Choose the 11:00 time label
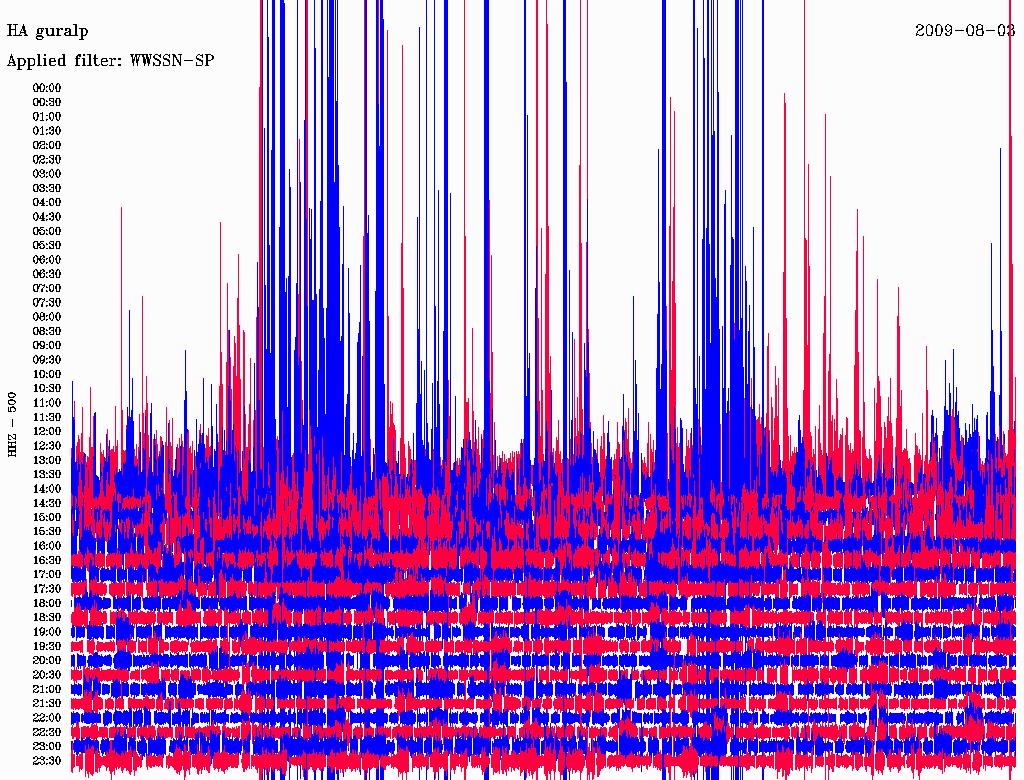The width and height of the screenshot is (1024, 780). 47,402
